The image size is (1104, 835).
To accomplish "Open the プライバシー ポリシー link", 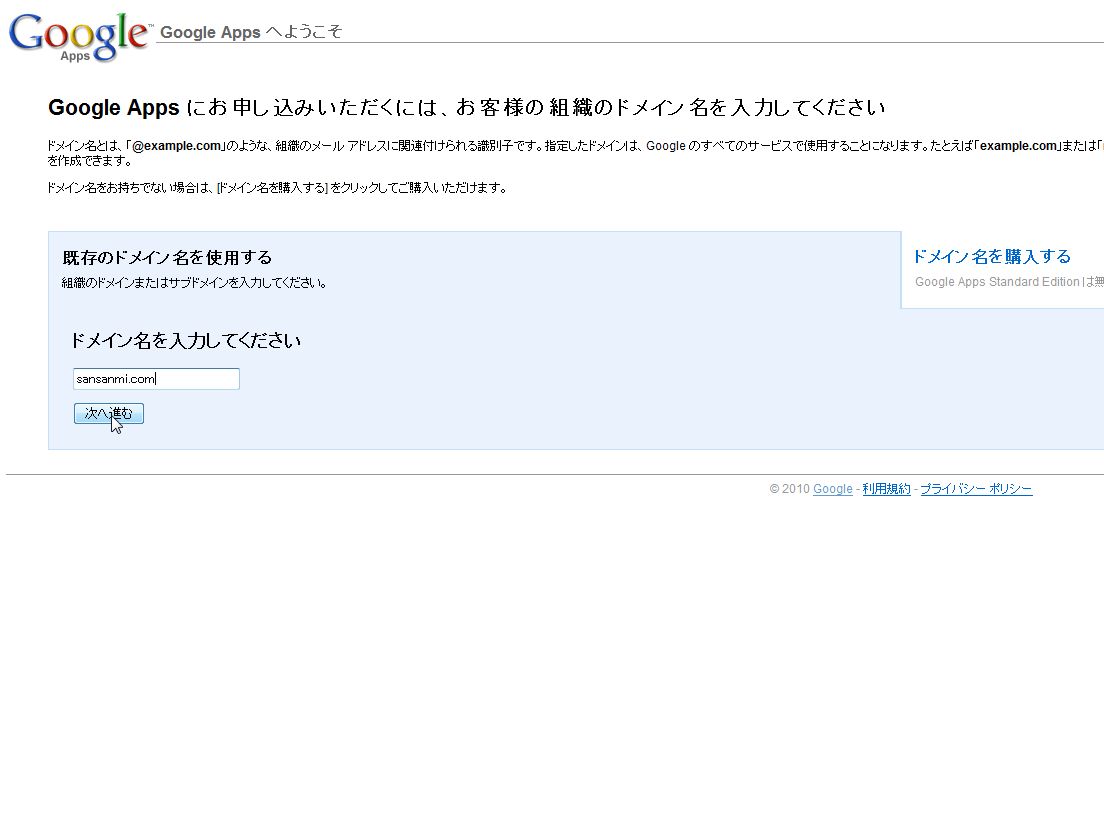I will 976,489.
